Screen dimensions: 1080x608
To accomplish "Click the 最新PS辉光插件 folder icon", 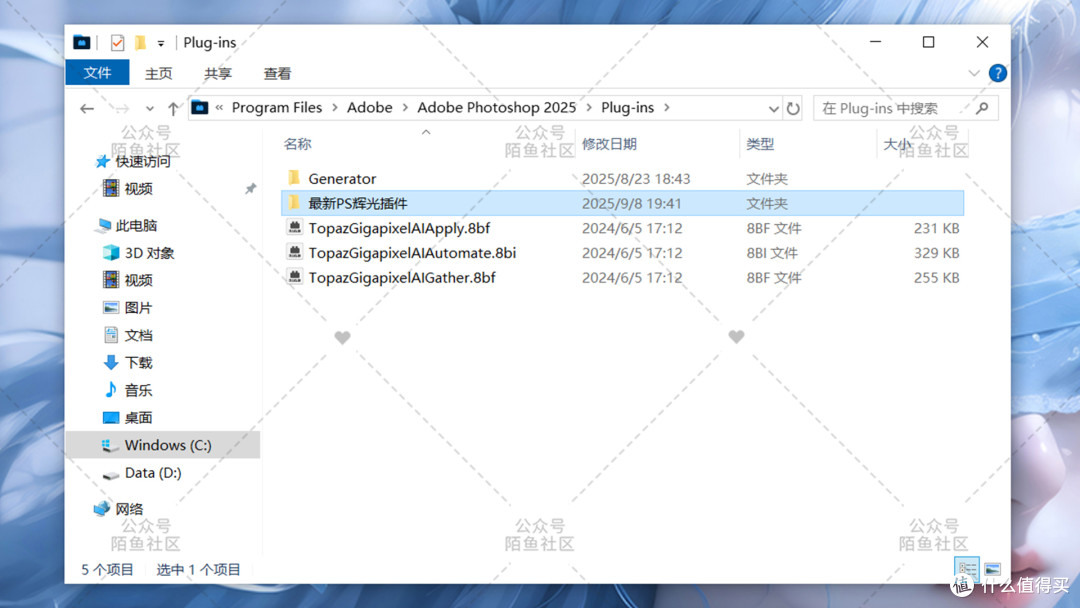I will click(294, 202).
